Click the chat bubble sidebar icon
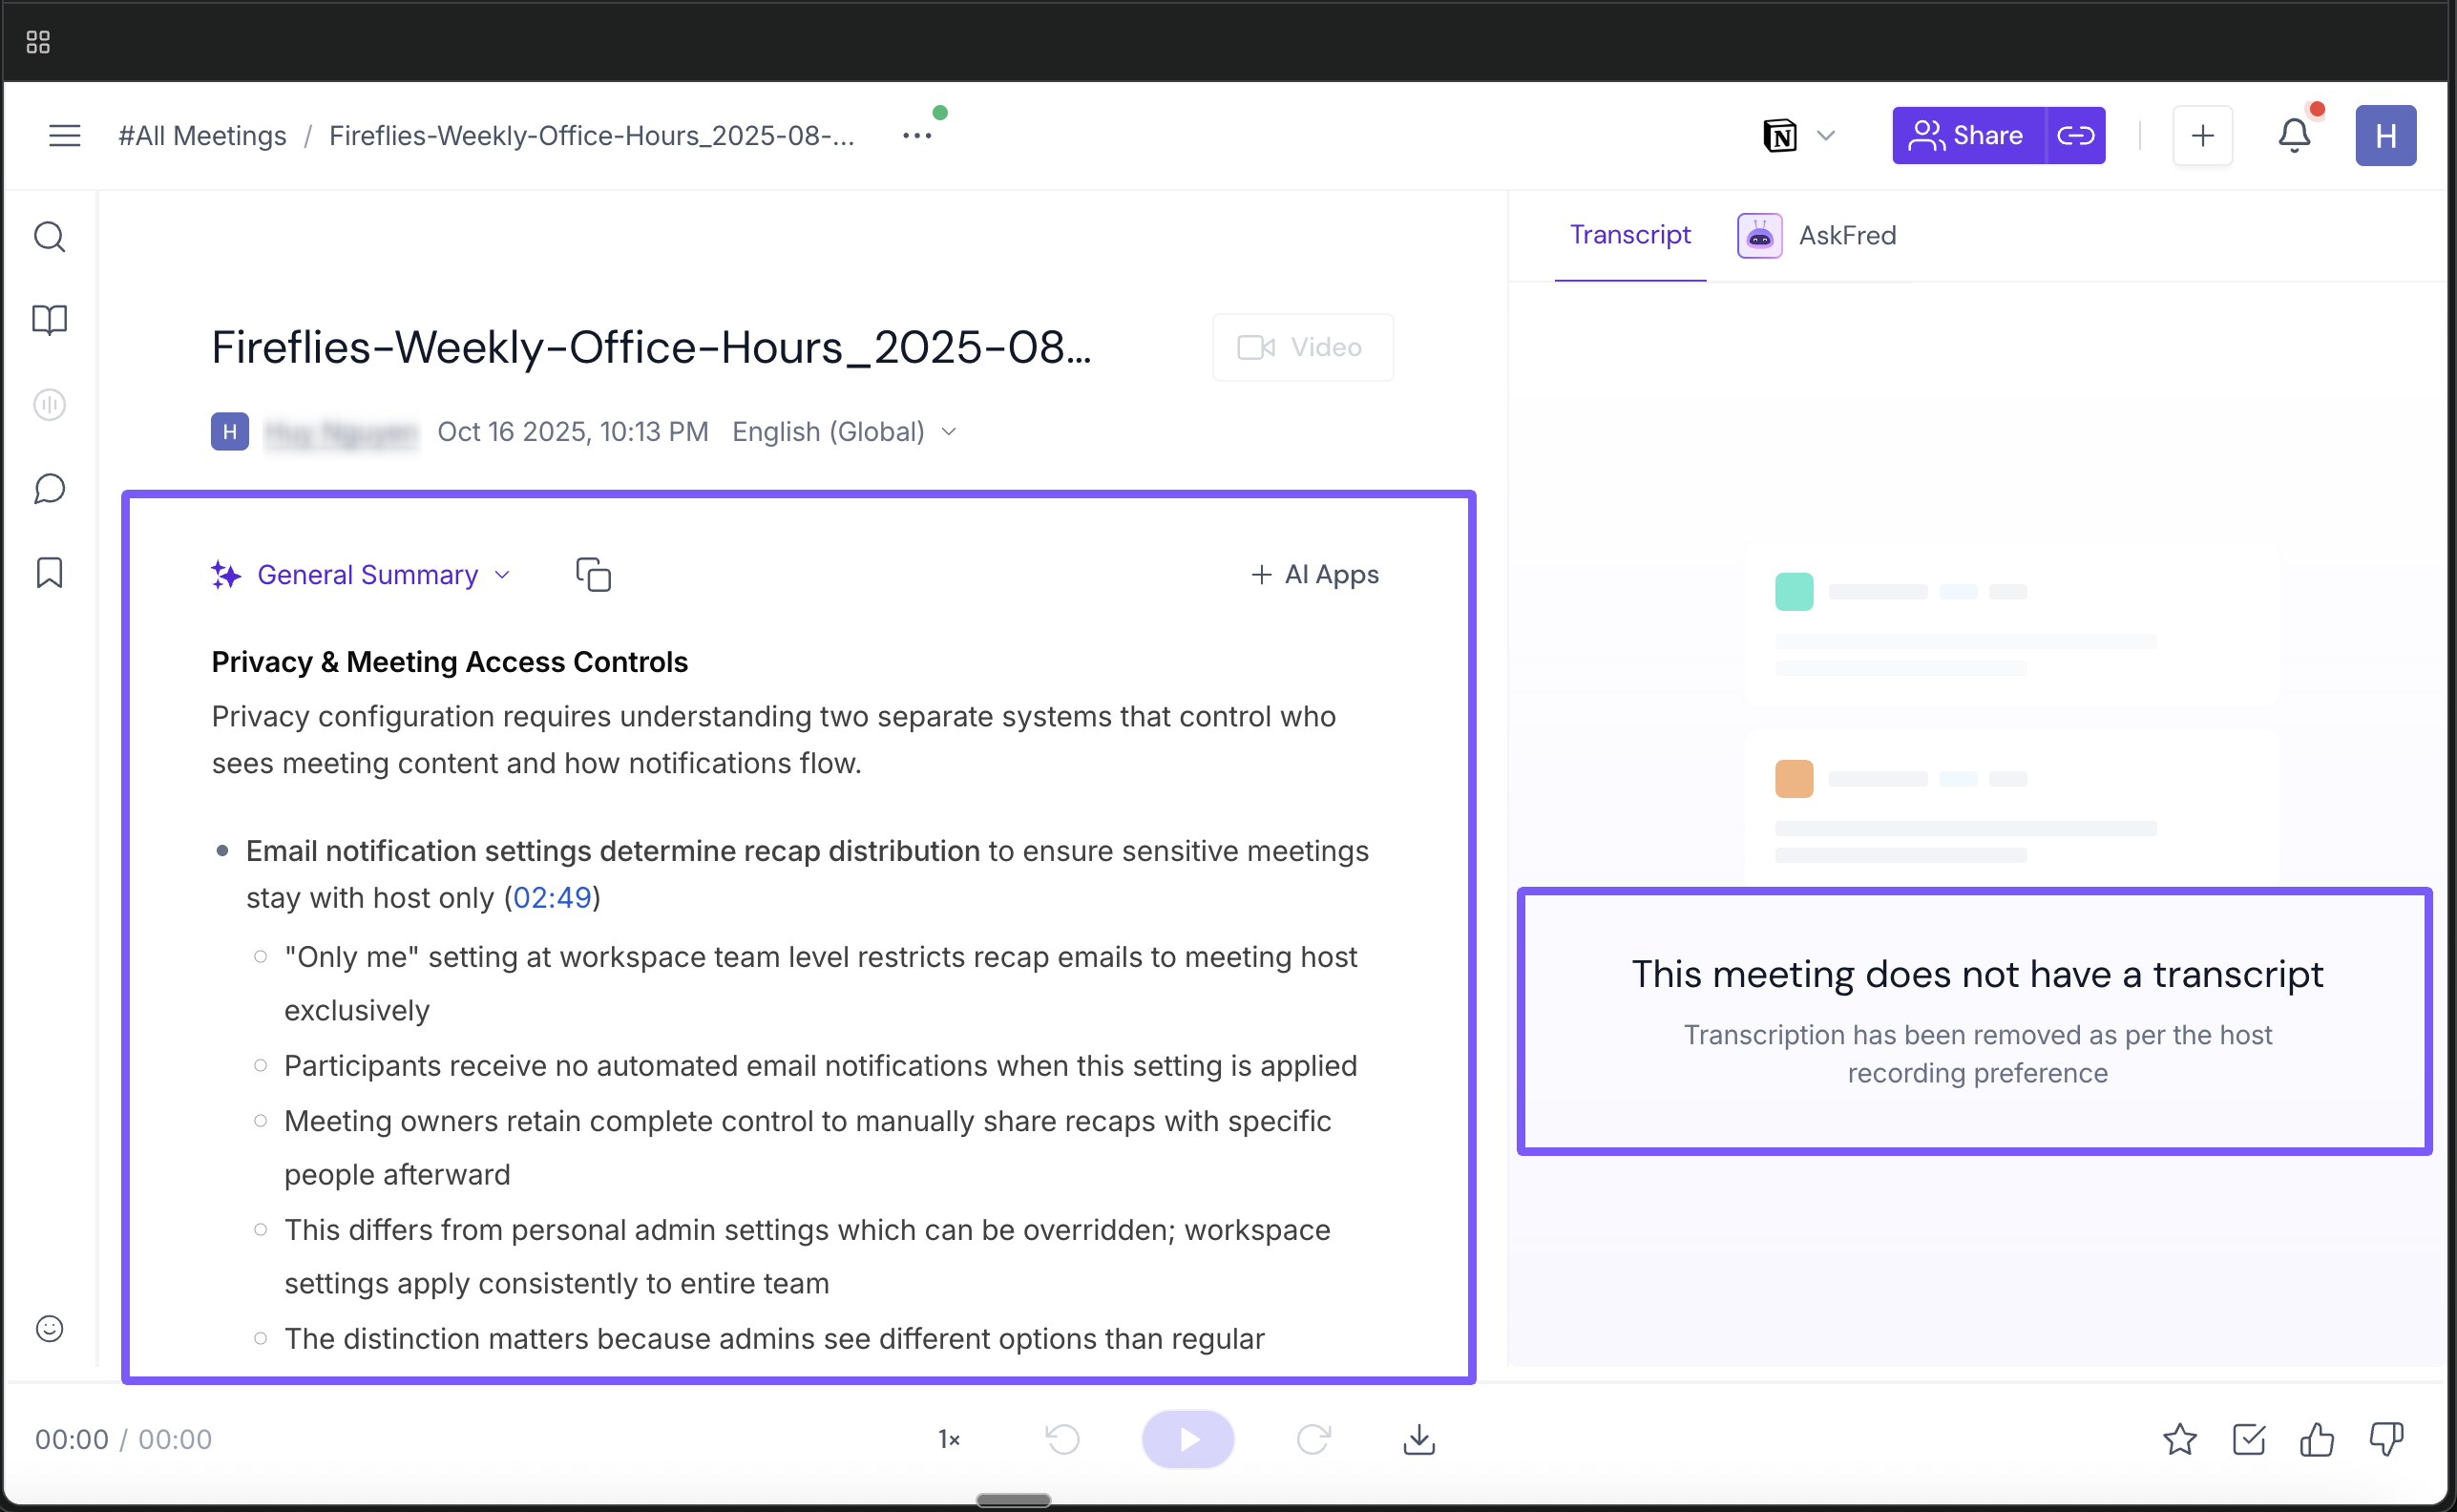 [49, 489]
